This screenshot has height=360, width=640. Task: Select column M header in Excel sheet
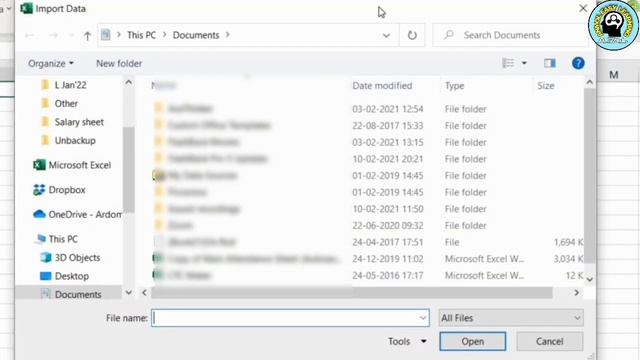click(x=613, y=75)
